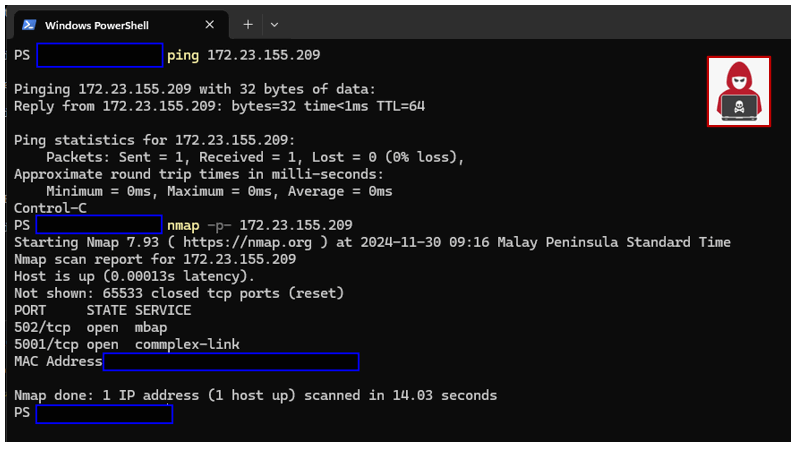Screen dimensions: 795x449
Task: Click the https://nmap.org link text
Action: 247,242
